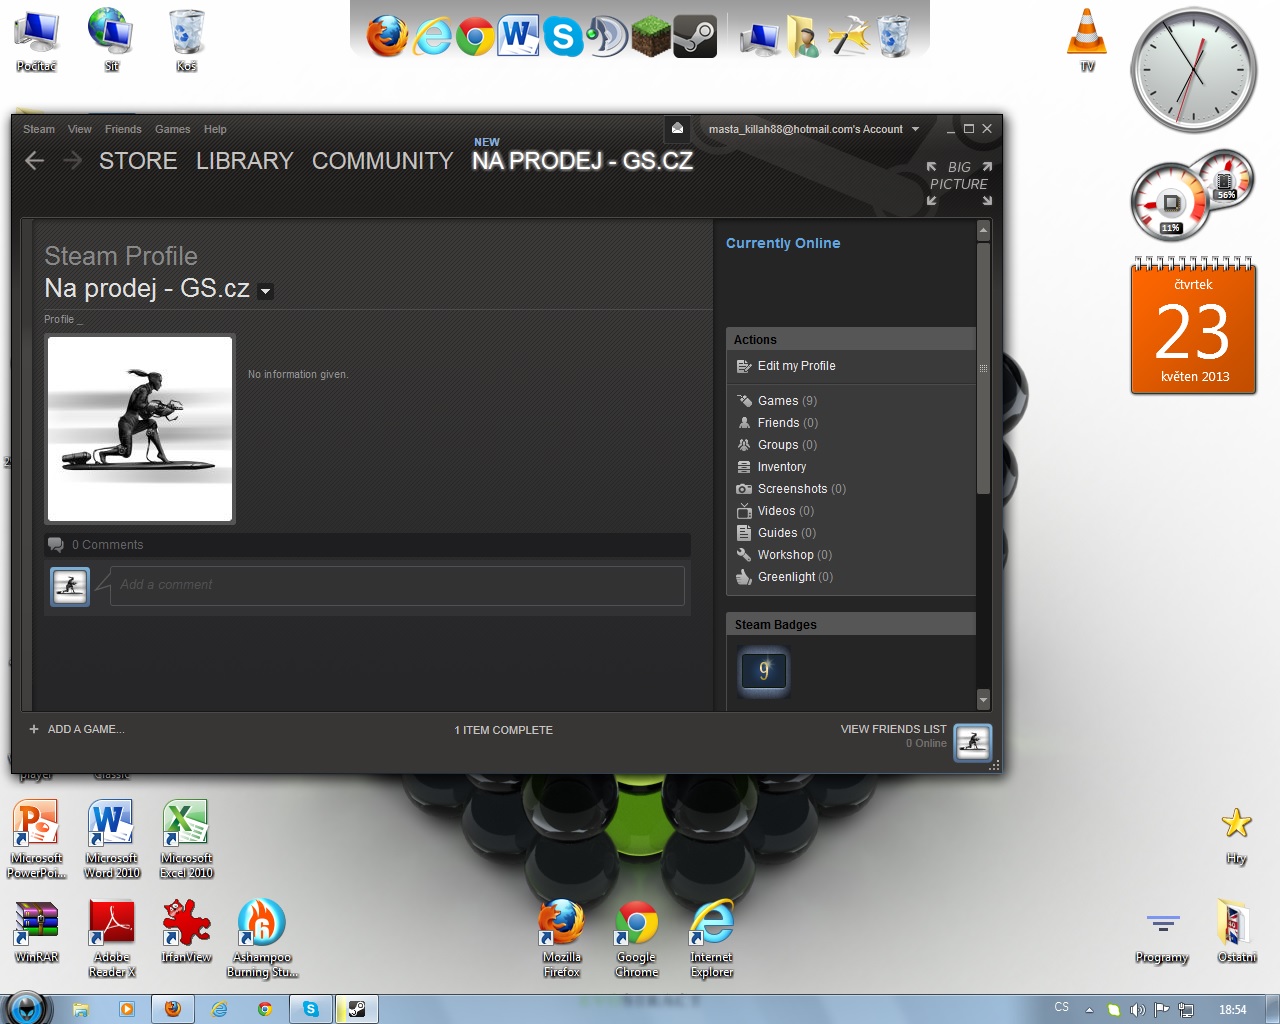Open the Screenshots camera entry

791,489
